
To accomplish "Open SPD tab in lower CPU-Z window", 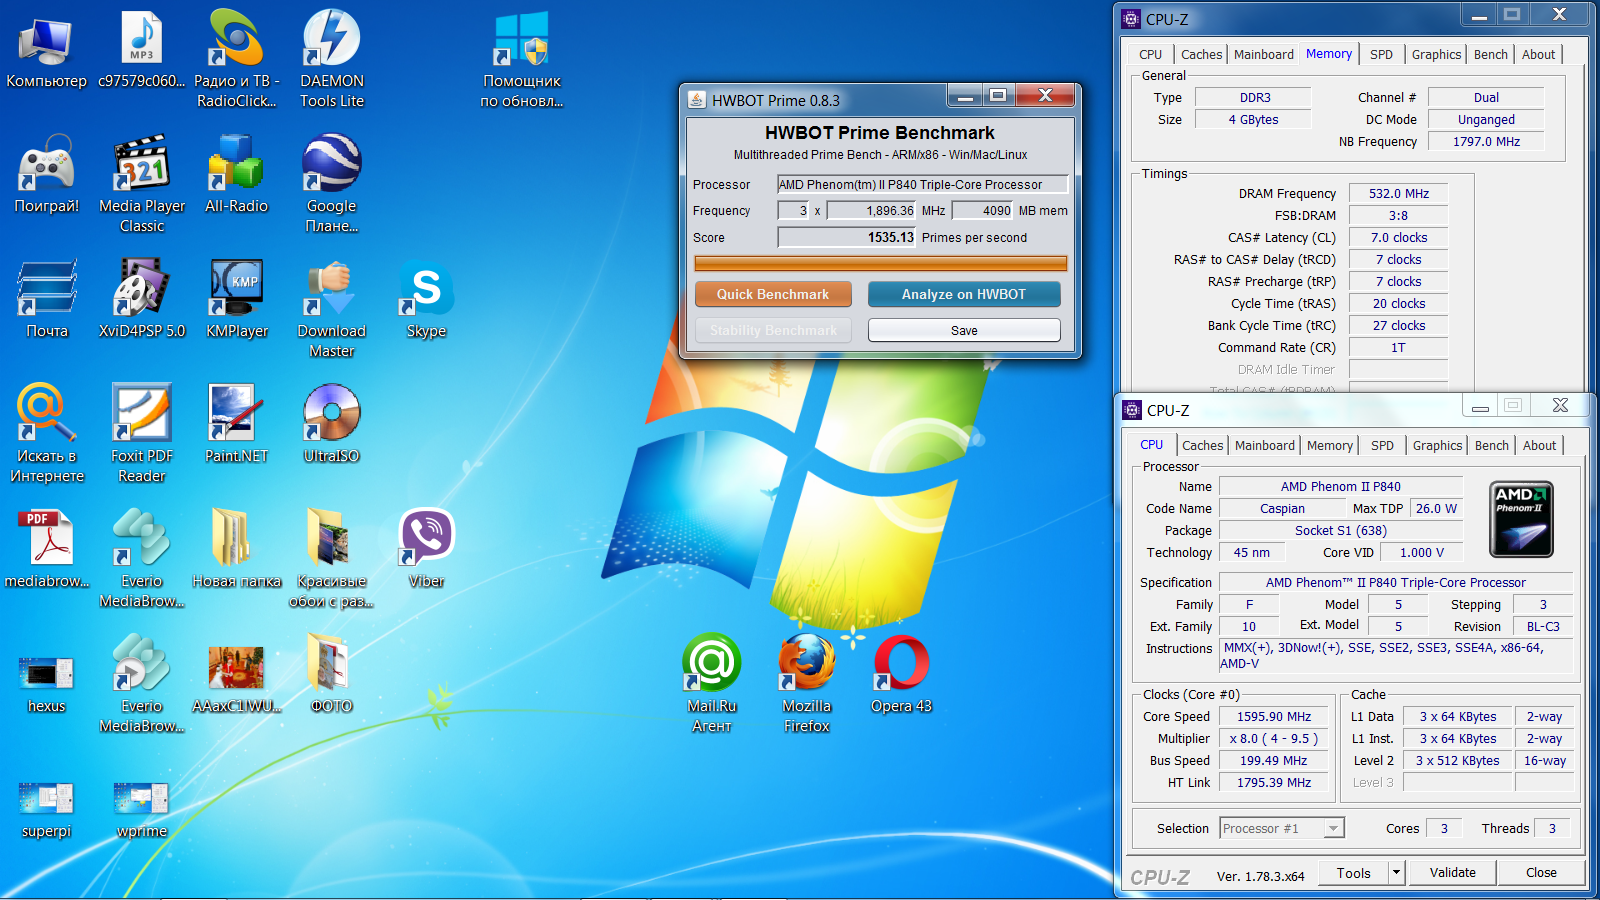I will coord(1382,446).
